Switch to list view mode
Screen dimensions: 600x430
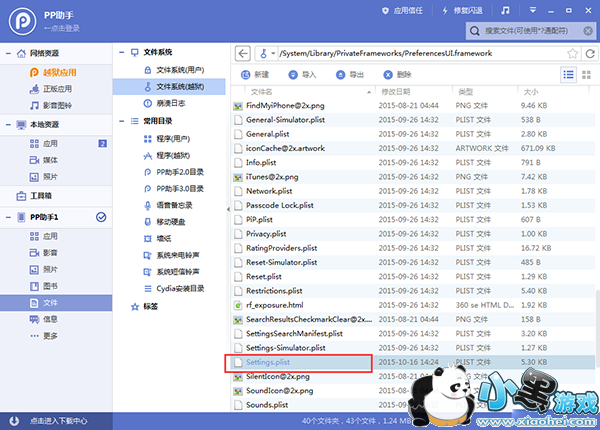(x=568, y=75)
